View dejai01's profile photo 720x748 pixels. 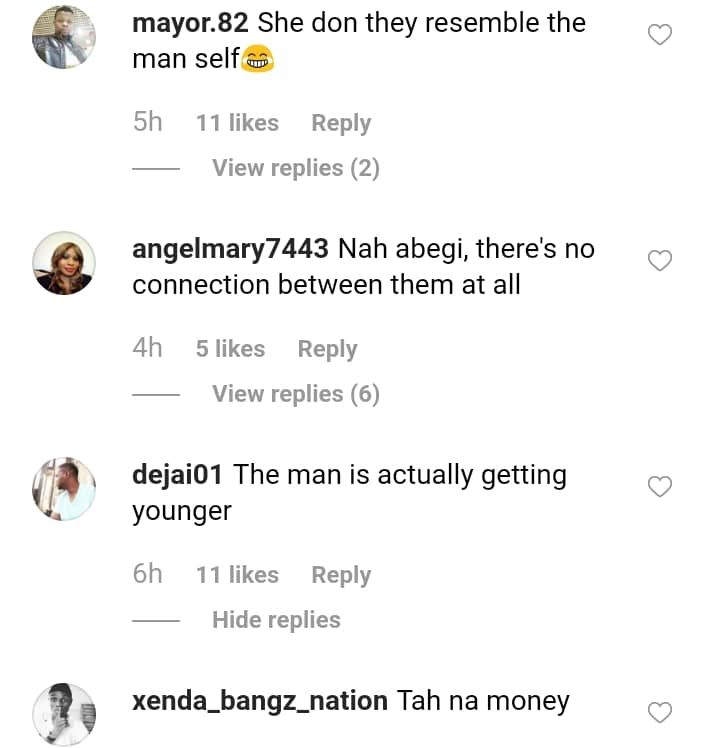coord(64,489)
